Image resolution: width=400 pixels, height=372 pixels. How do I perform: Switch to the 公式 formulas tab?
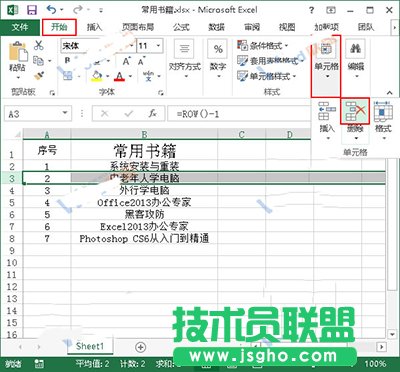(181, 27)
